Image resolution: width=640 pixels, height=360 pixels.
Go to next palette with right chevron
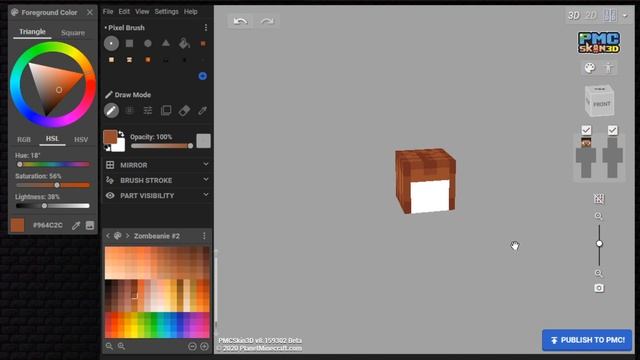(127, 236)
